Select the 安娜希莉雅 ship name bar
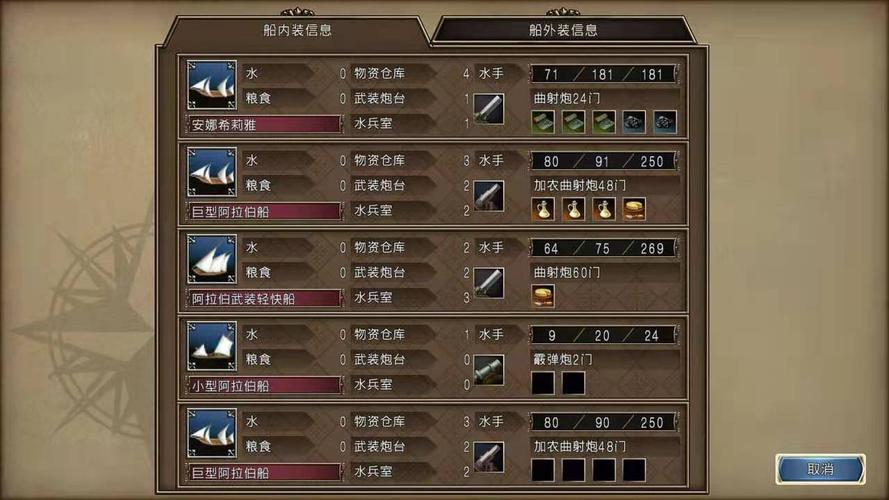Screen dimensions: 889x500 coord(264,124)
